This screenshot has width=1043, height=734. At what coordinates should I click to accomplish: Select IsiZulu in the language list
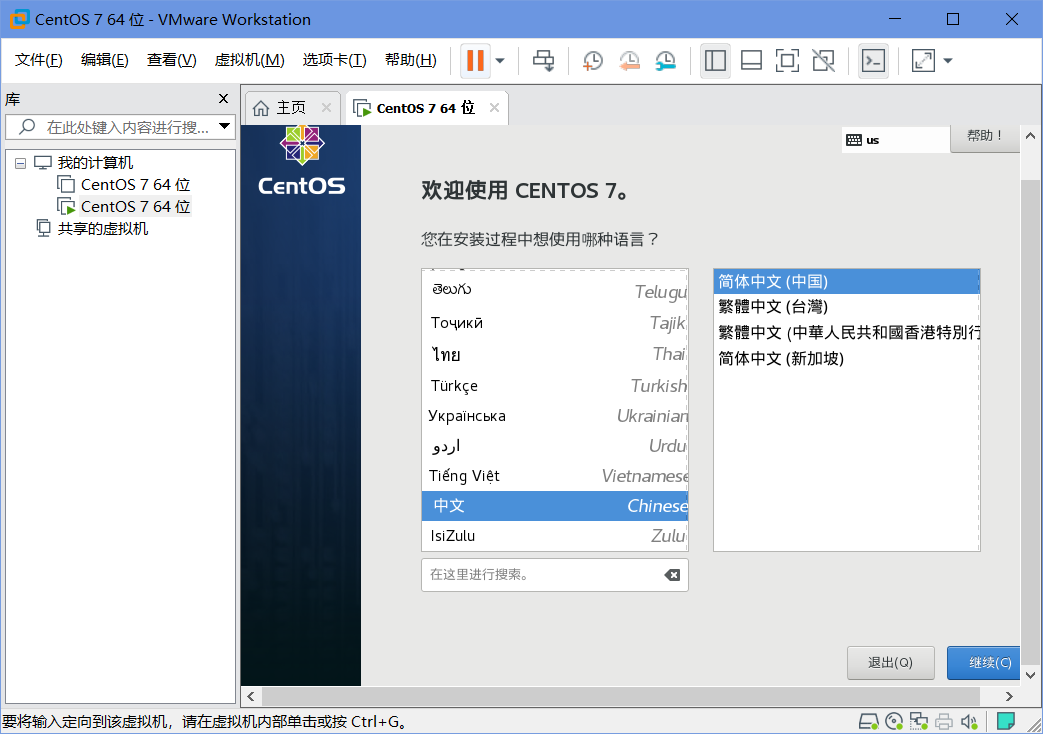[555, 536]
